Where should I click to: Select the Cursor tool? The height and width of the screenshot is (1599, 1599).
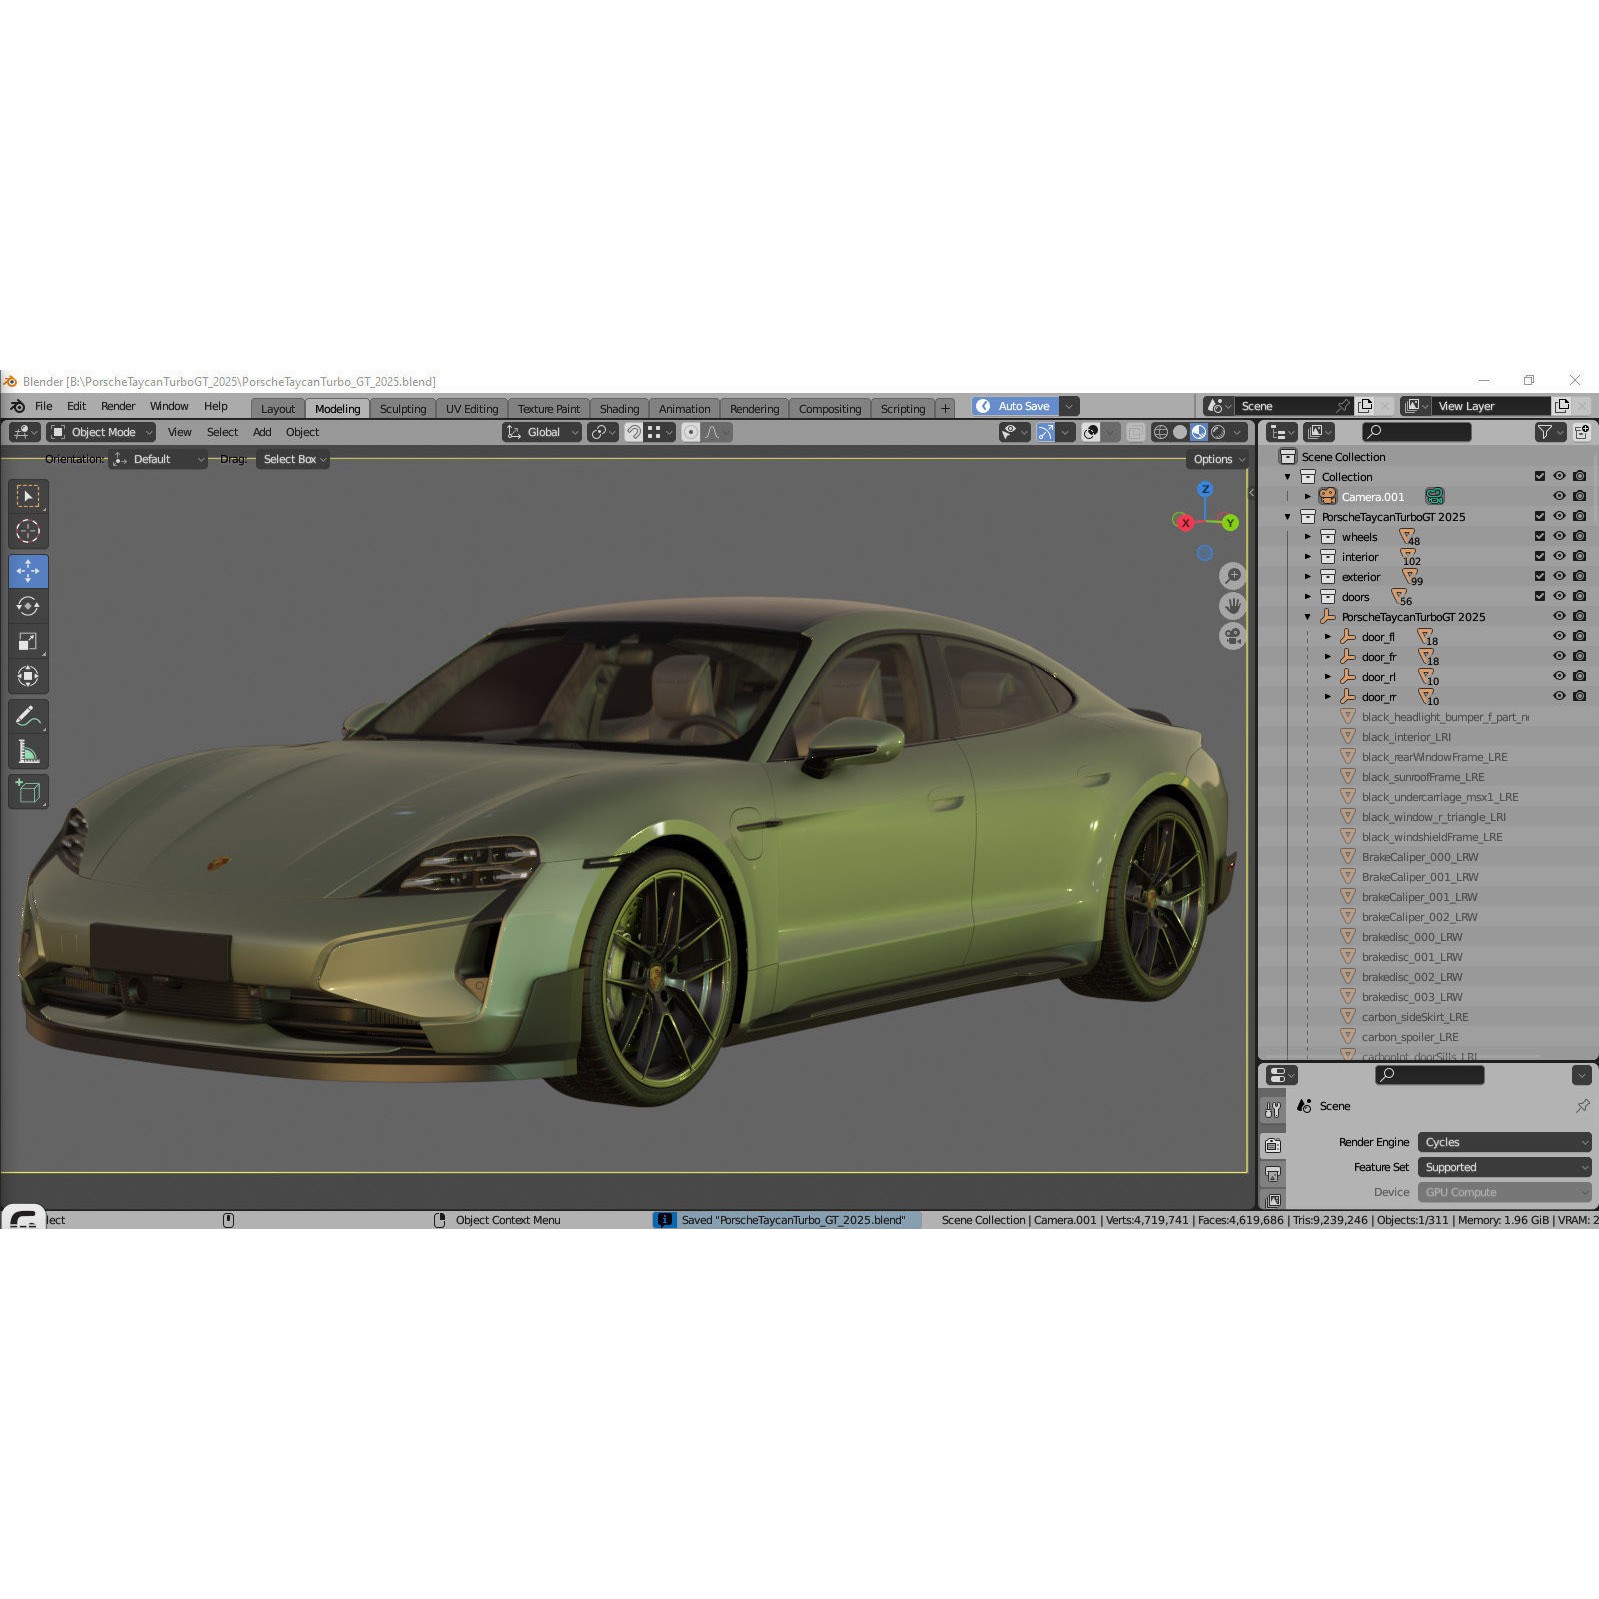point(28,531)
